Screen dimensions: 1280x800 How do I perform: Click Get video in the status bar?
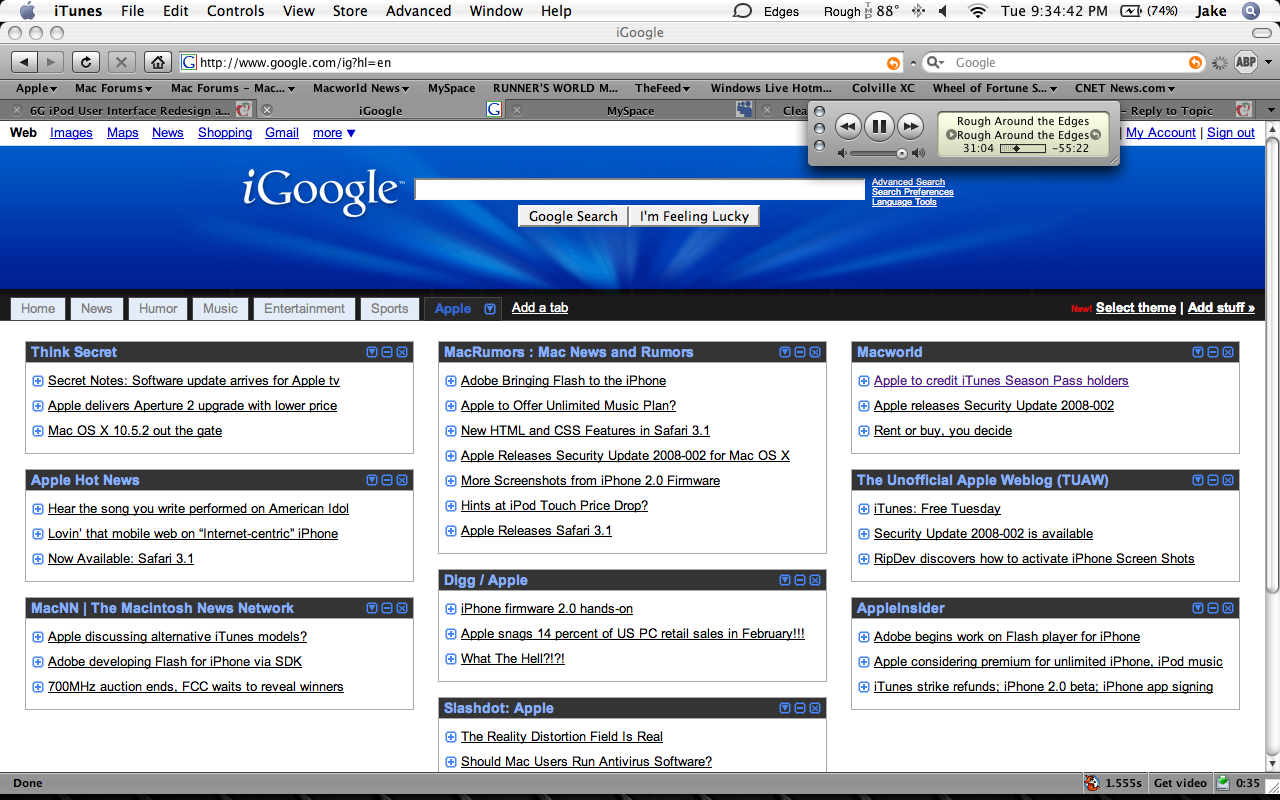(x=1180, y=783)
